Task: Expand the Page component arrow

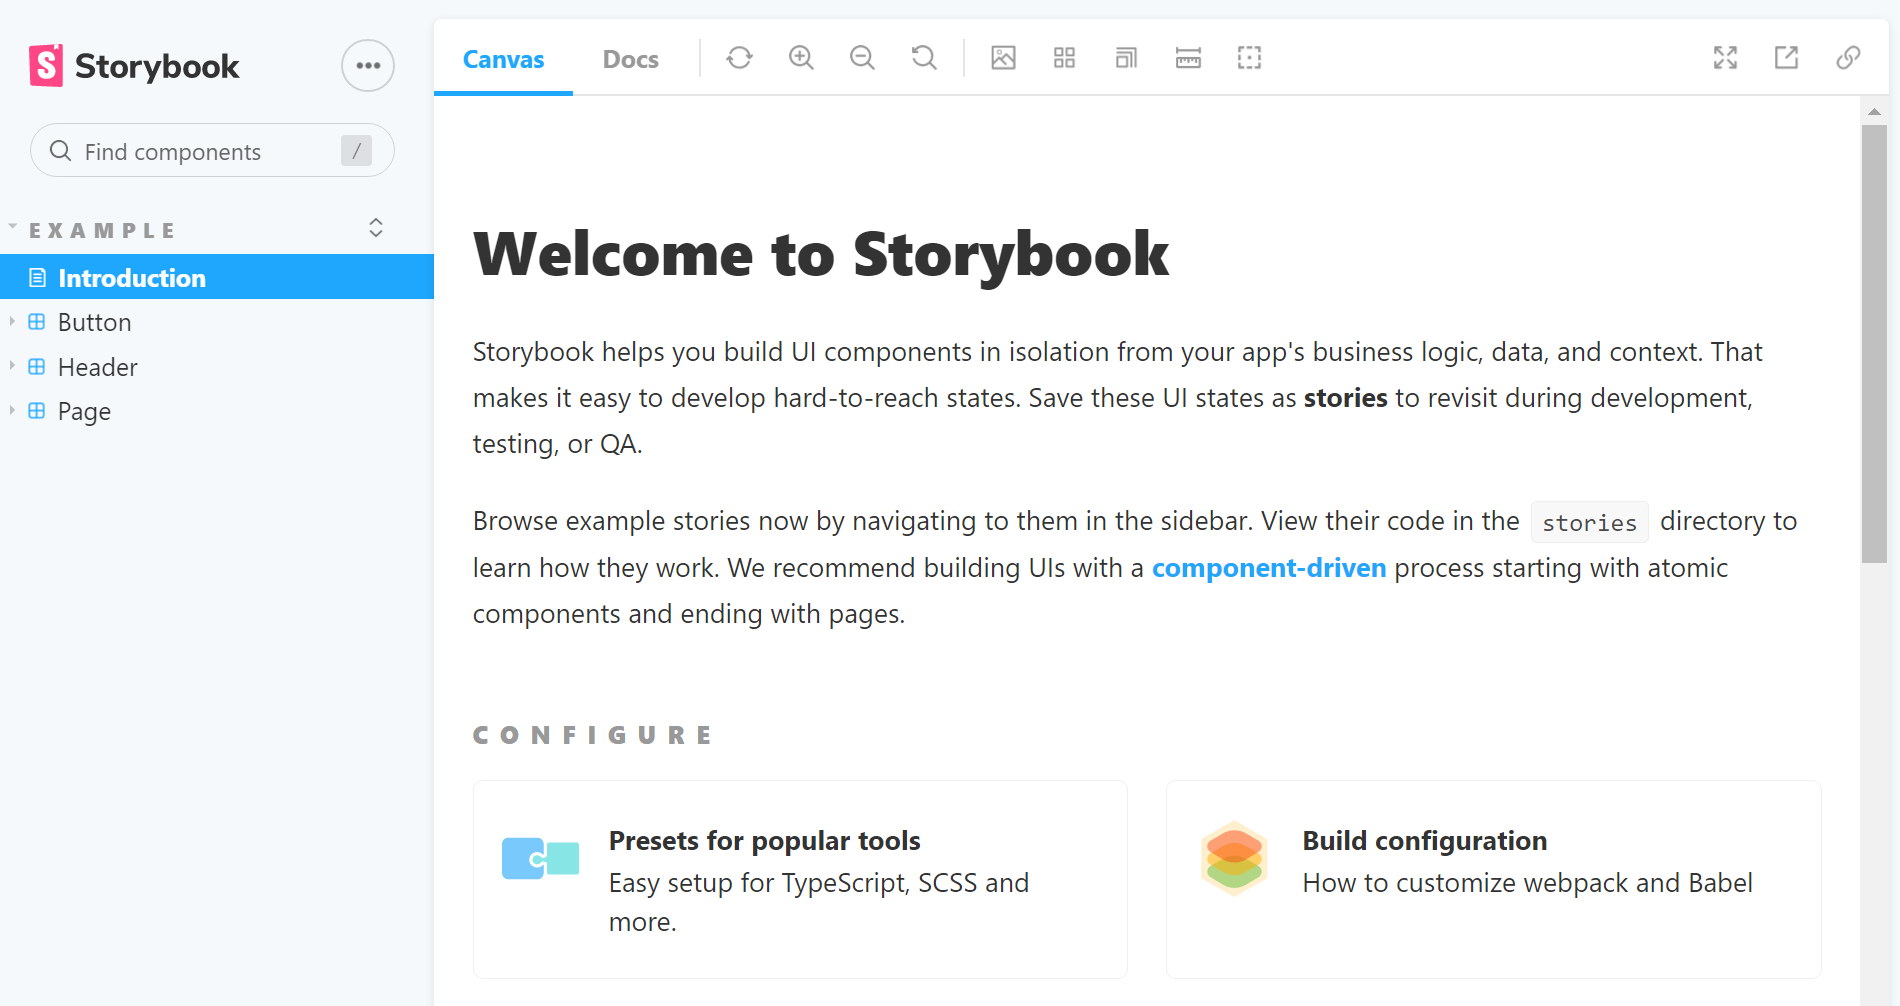Action: pyautogui.click(x=12, y=411)
